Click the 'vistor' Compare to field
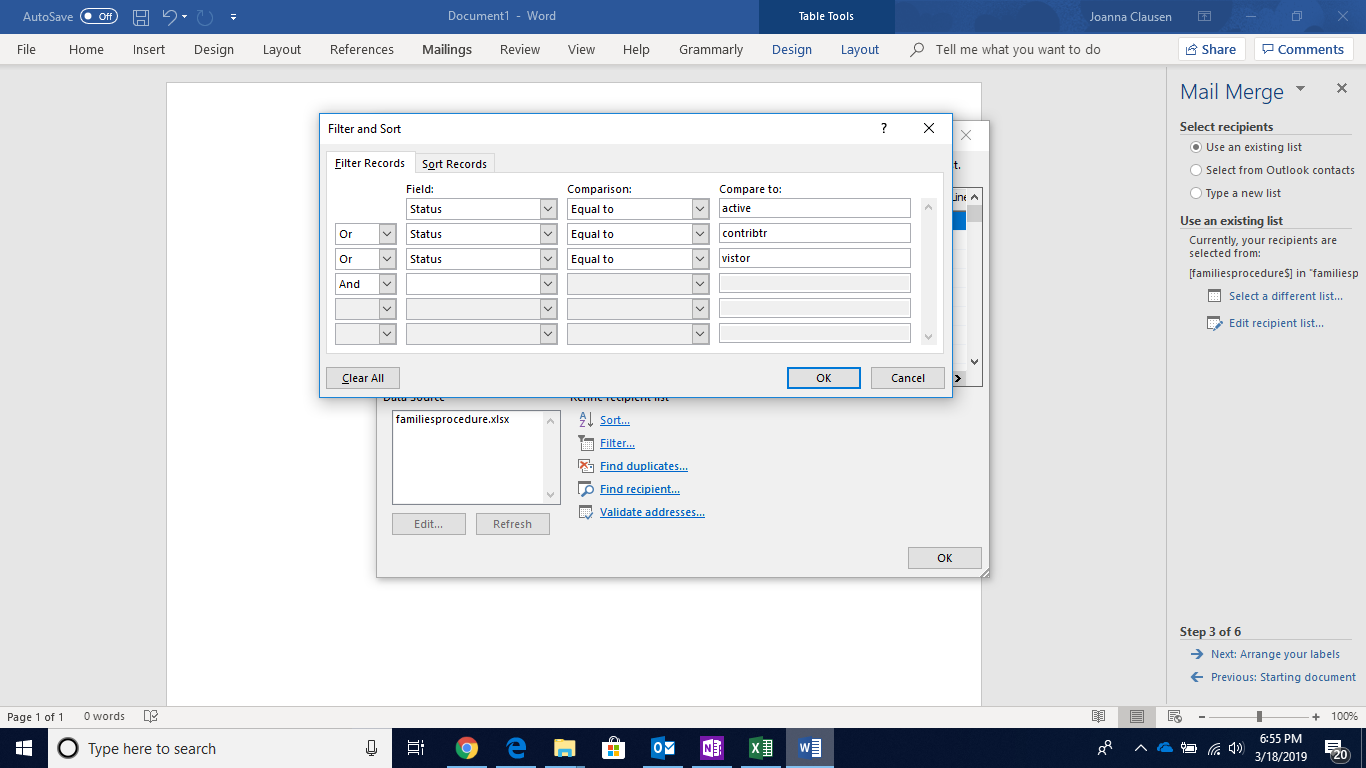 [x=815, y=258]
